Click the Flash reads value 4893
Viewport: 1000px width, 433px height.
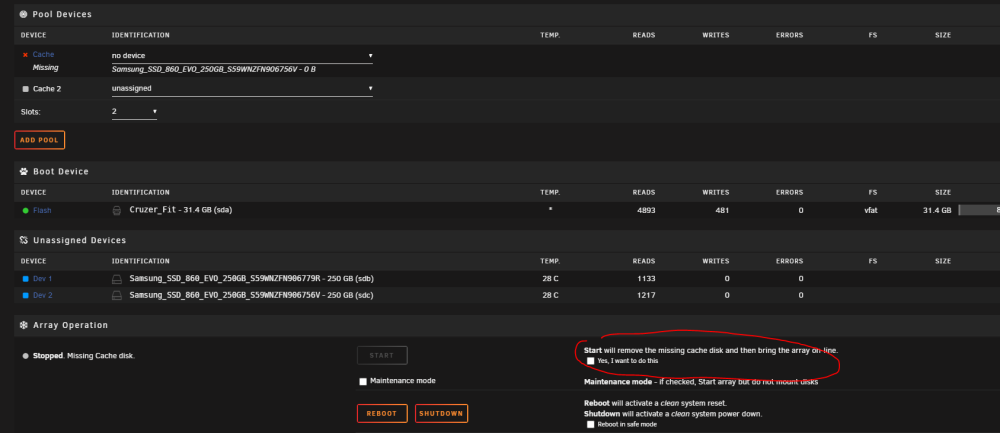pos(645,210)
